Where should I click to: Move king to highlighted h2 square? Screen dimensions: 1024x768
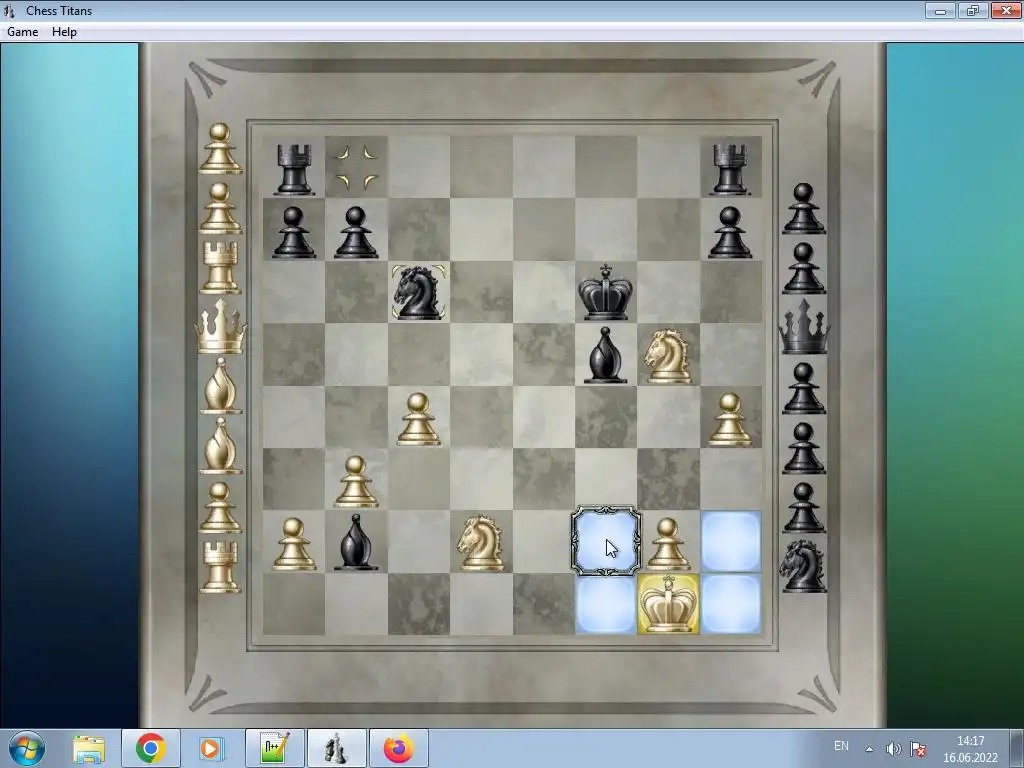coord(730,541)
